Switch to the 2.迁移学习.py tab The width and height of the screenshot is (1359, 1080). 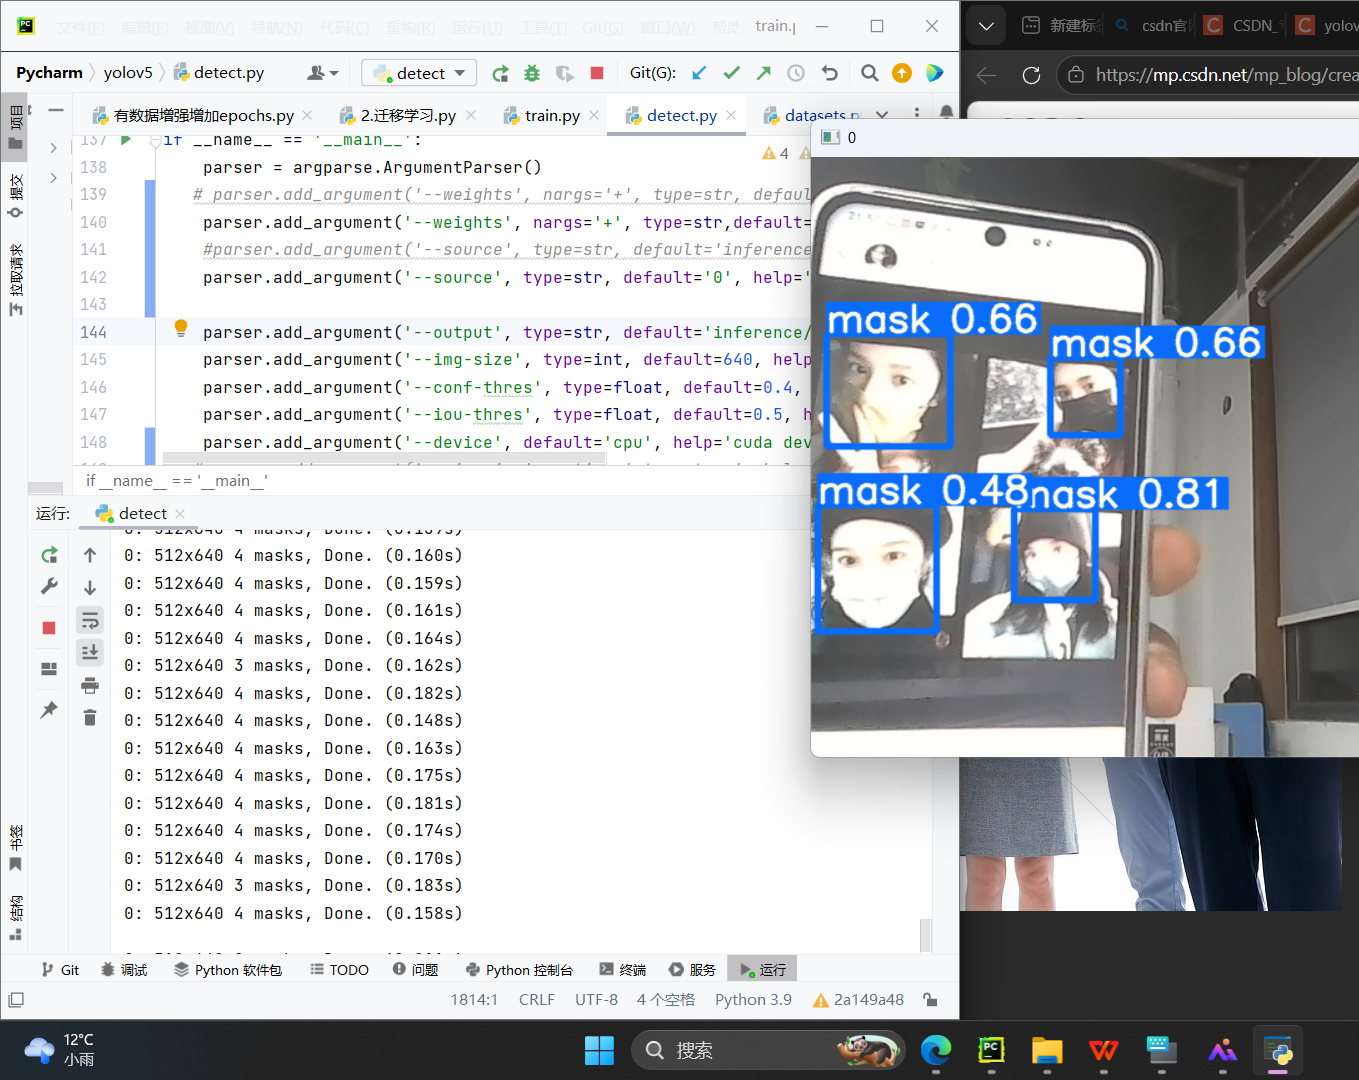[408, 116]
